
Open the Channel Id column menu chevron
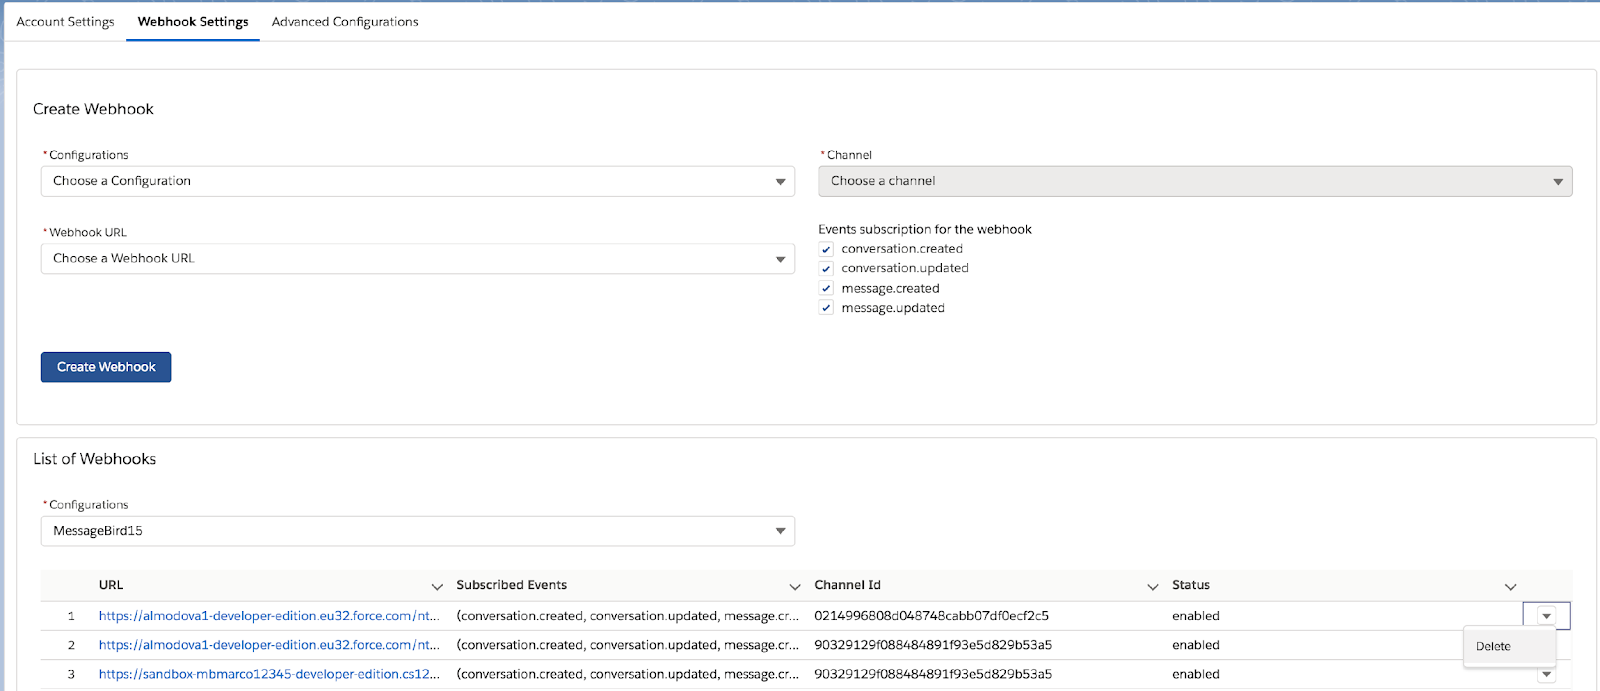[1152, 586]
